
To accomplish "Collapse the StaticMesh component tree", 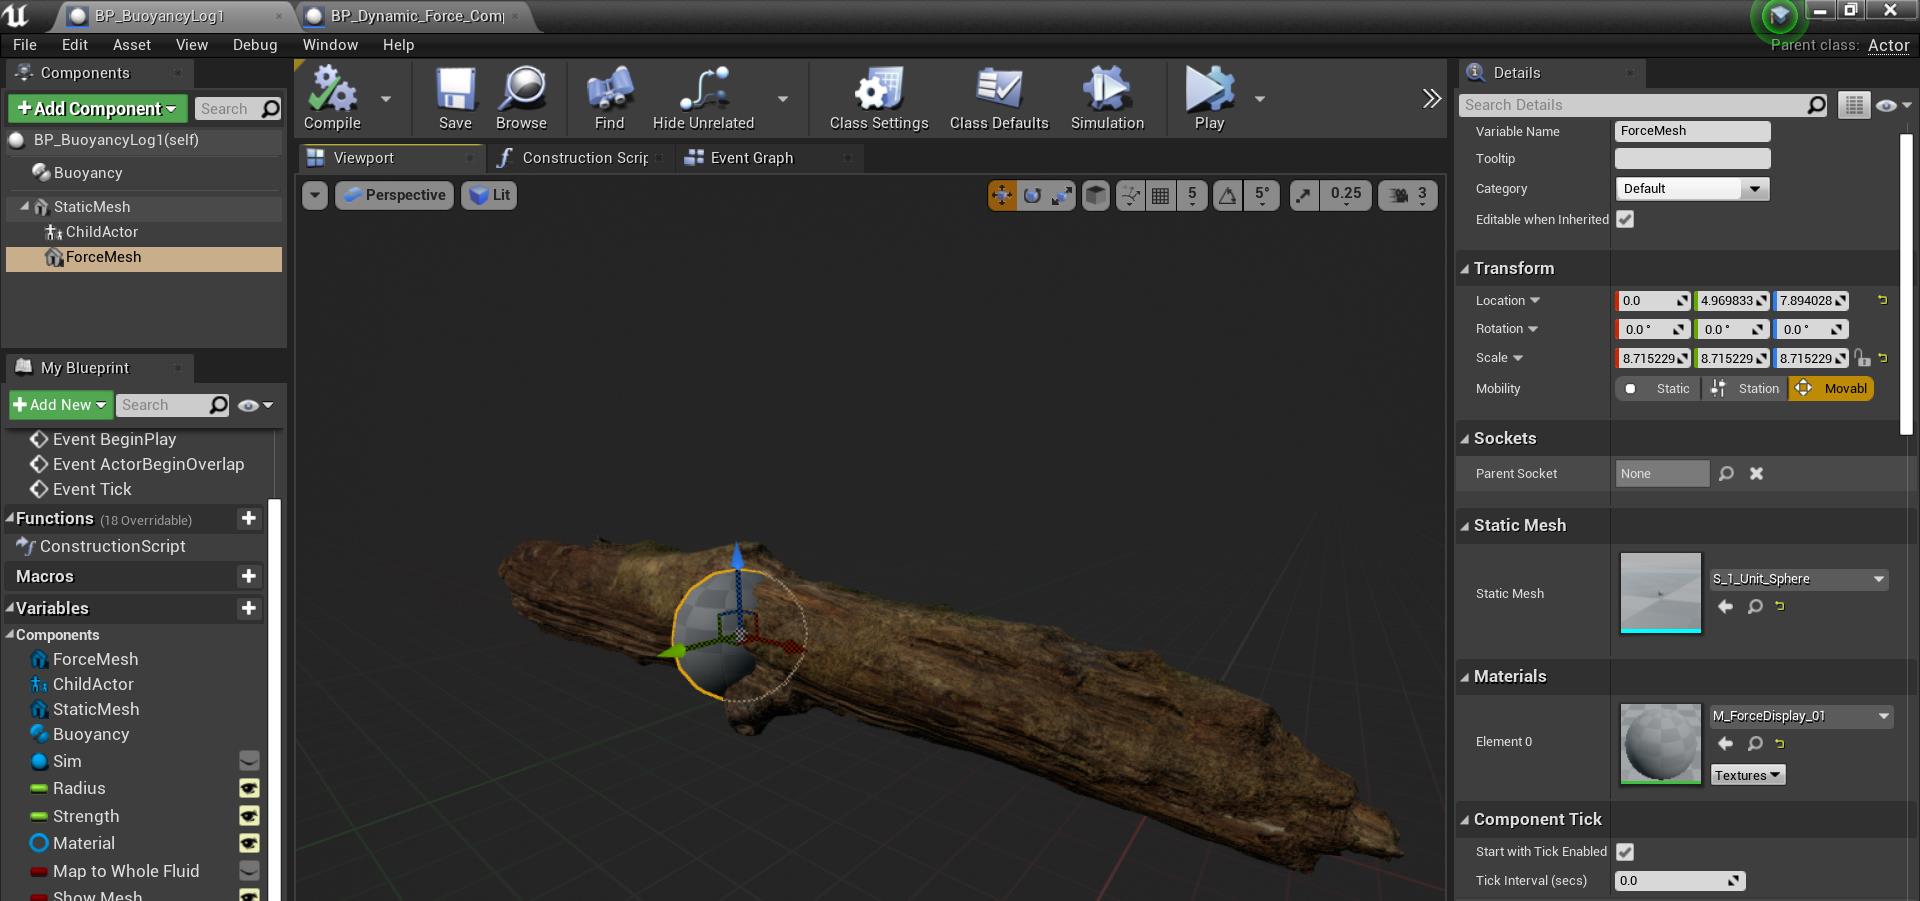I will (25, 207).
